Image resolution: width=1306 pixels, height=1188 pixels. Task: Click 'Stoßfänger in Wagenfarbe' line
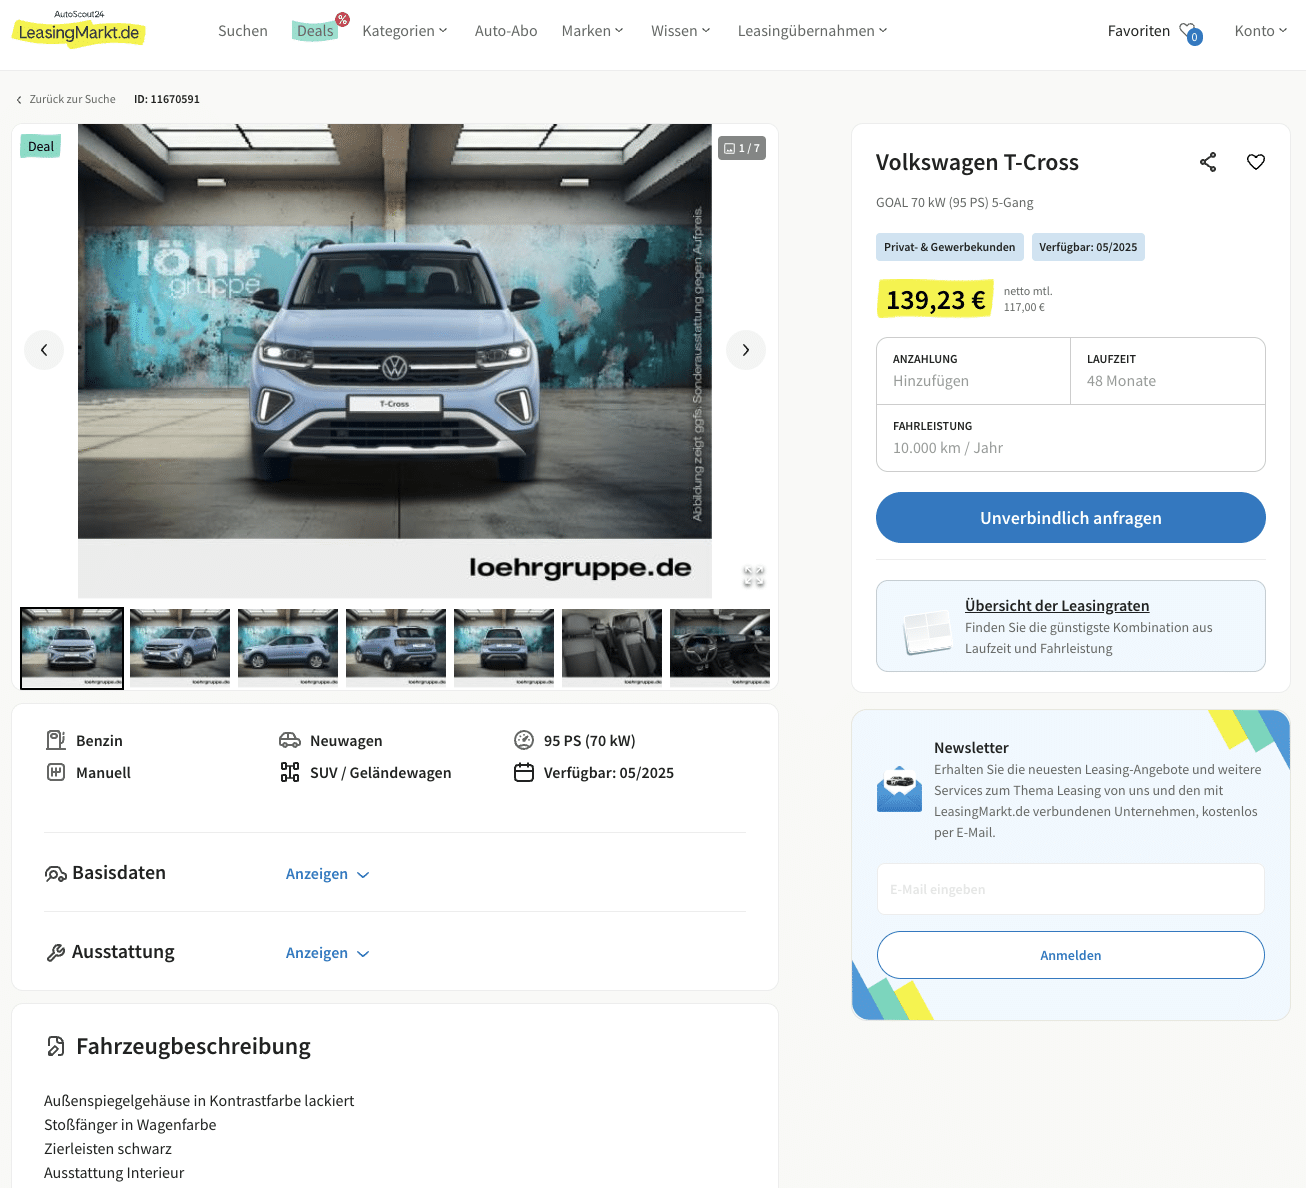pyautogui.click(x=130, y=1125)
